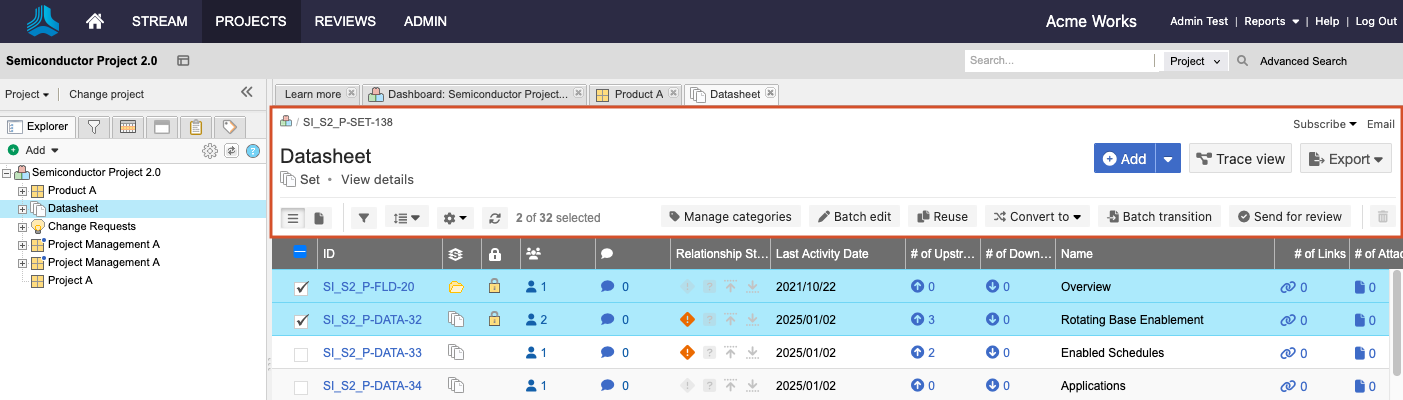
Task: Go to the REVIEWS navigation tab
Action: 345,21
